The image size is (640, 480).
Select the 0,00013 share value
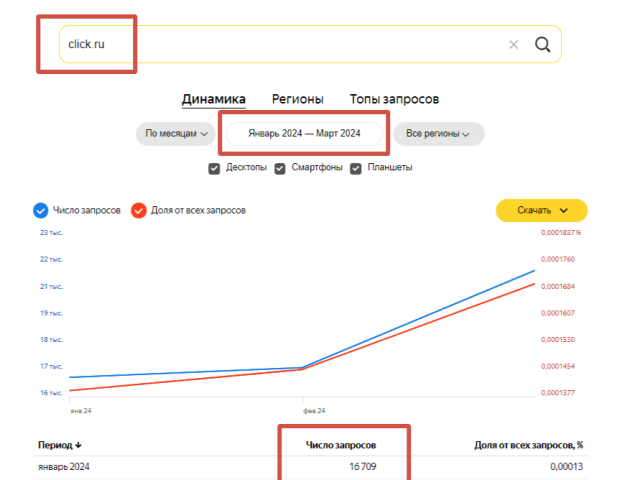pos(567,467)
